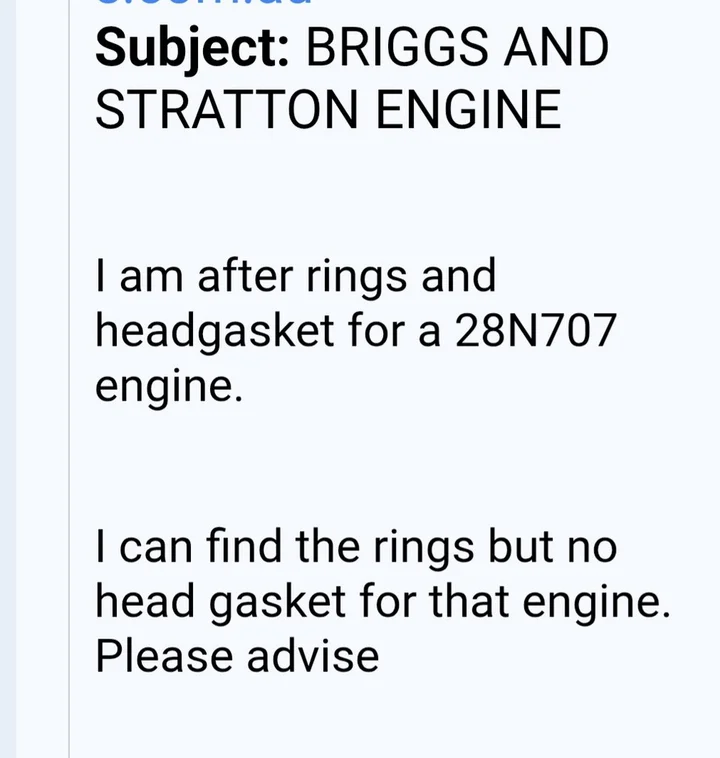Viewport: 720px width, 758px height.
Task: Click the word 'BRIGGS' in the subject
Action: click(397, 47)
